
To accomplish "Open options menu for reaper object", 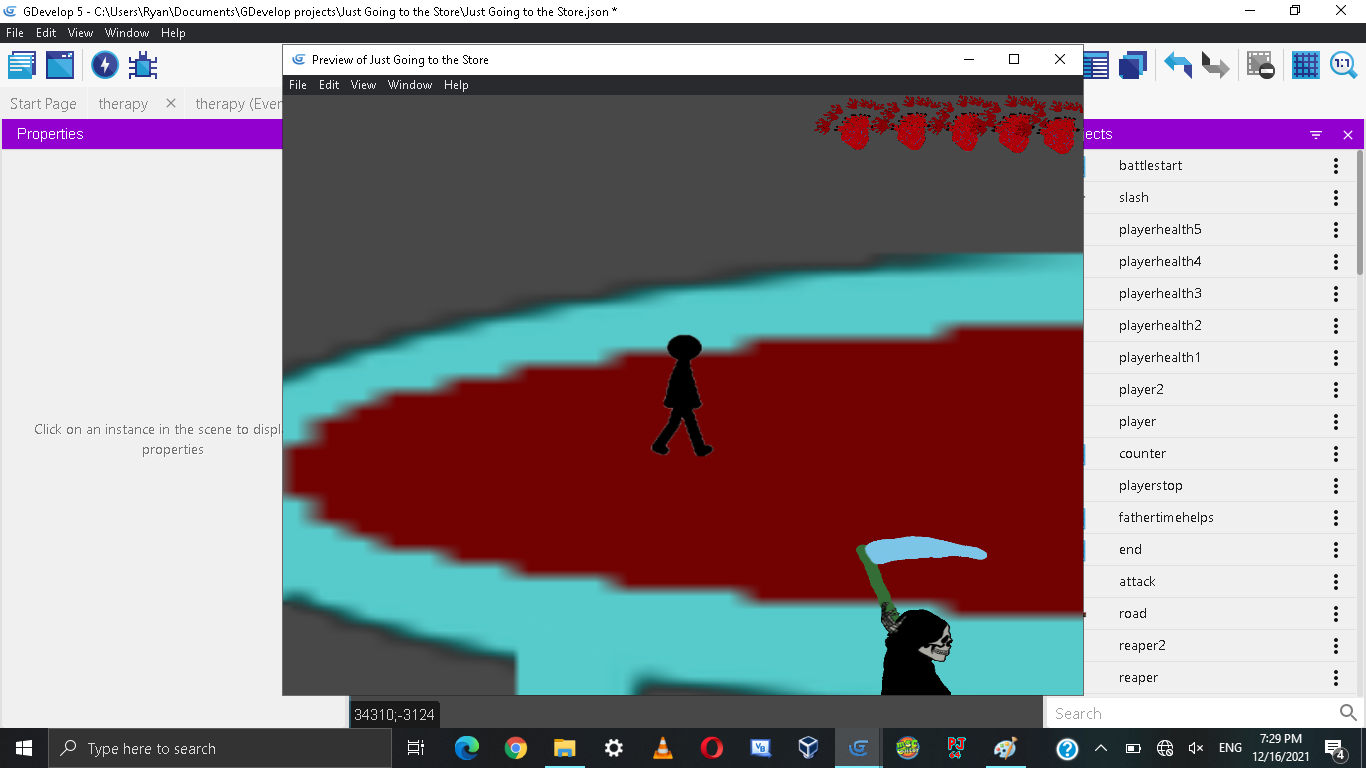I will 1336,678.
